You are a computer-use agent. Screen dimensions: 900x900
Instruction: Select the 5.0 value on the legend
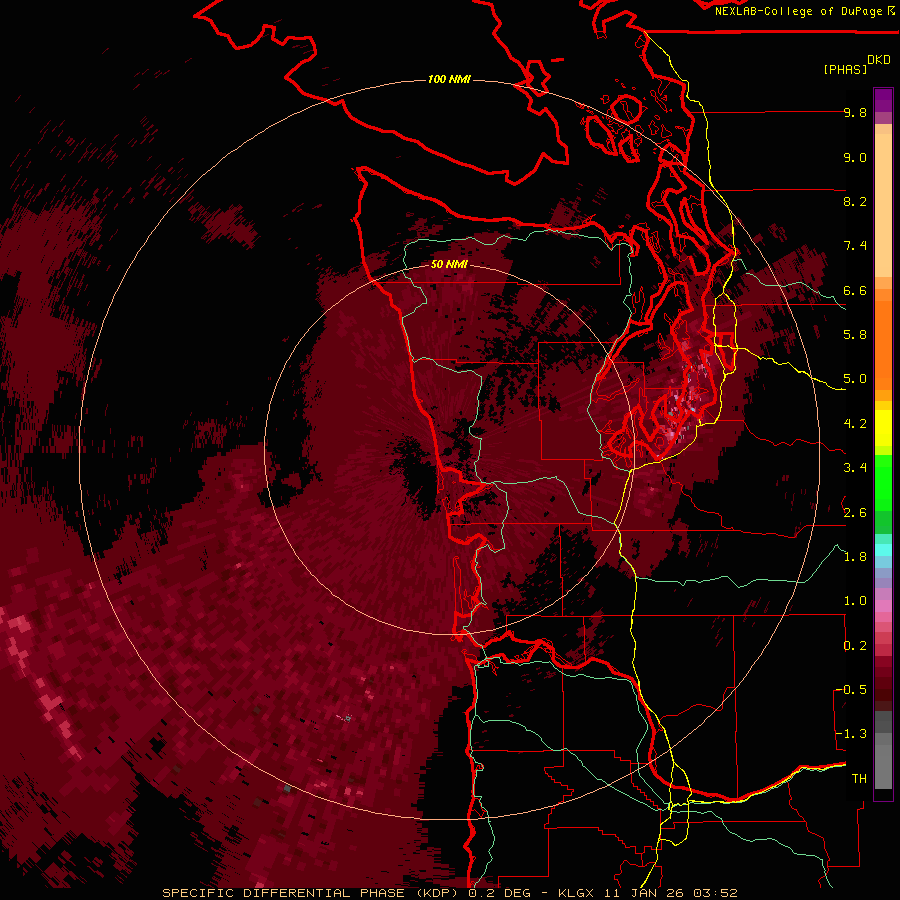(x=855, y=379)
